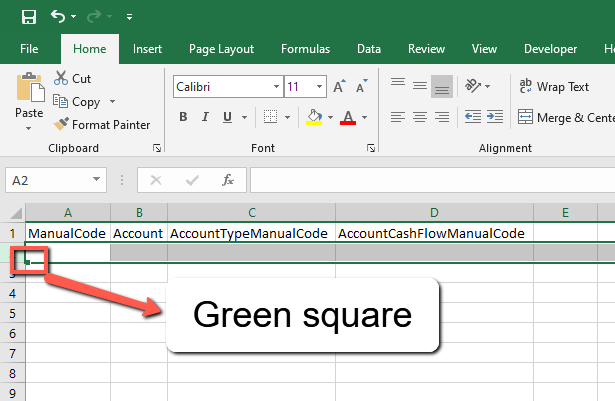Click the File menu button
The width and height of the screenshot is (615, 401).
click(x=29, y=48)
